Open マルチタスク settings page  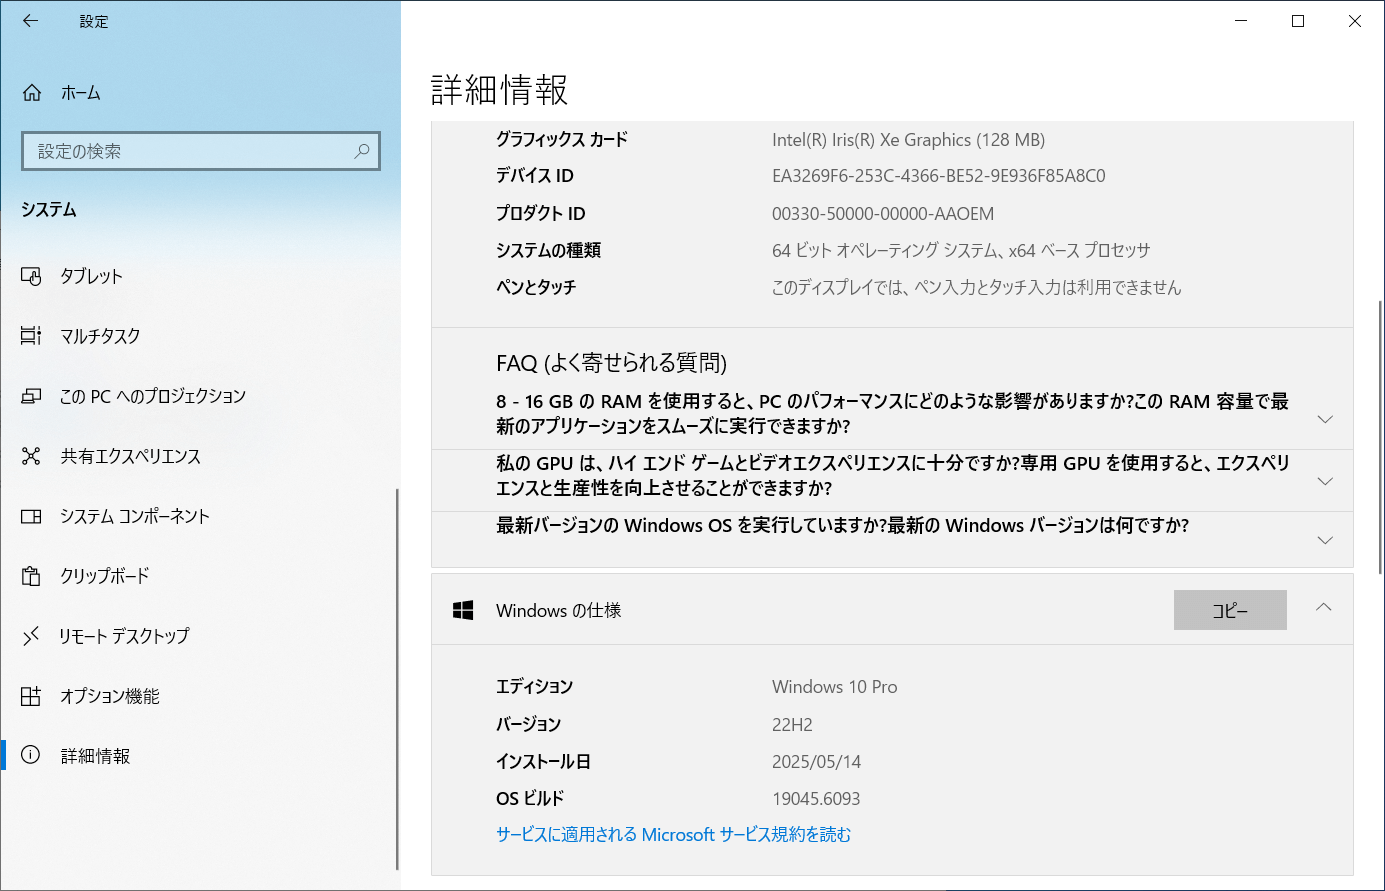[198, 336]
